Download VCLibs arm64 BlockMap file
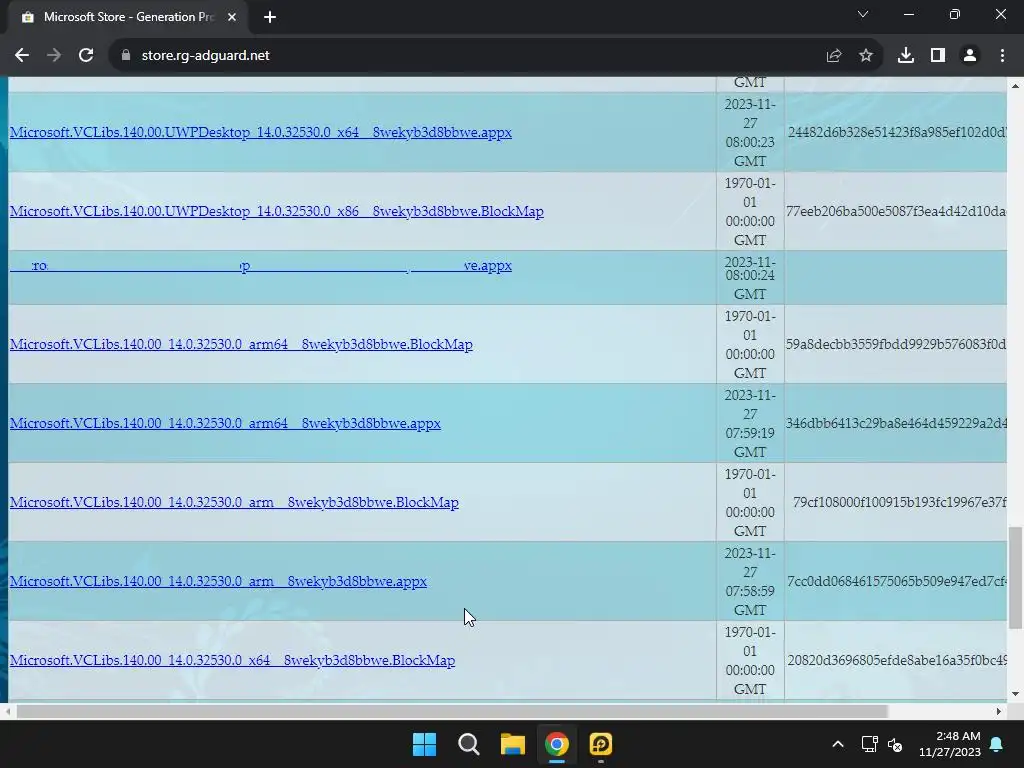Image resolution: width=1024 pixels, height=768 pixels. point(241,344)
